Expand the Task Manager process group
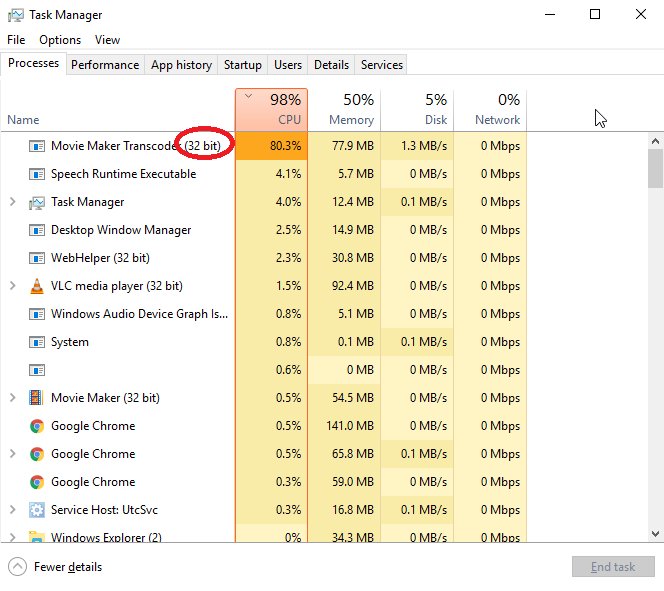This screenshot has height=591, width=664. tap(13, 202)
